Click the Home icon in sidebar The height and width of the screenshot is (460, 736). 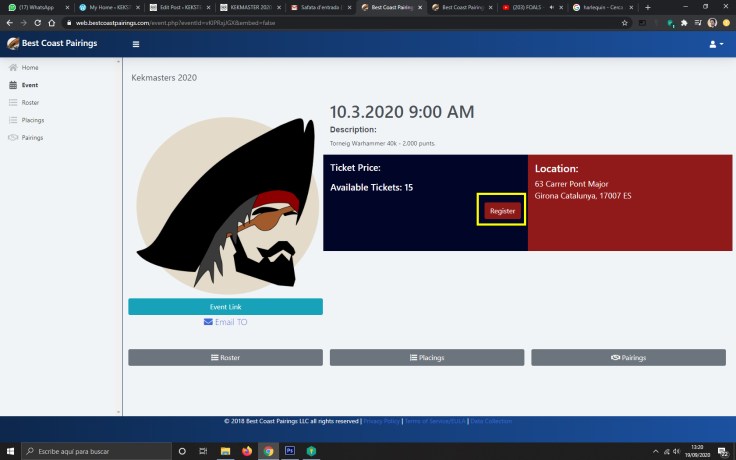[x=13, y=67]
